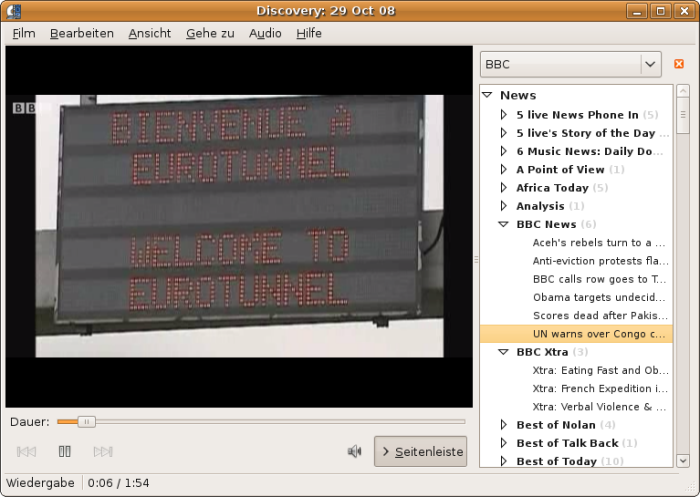This screenshot has height=497, width=700.
Task: Close the Discovery window
Action: point(684,11)
